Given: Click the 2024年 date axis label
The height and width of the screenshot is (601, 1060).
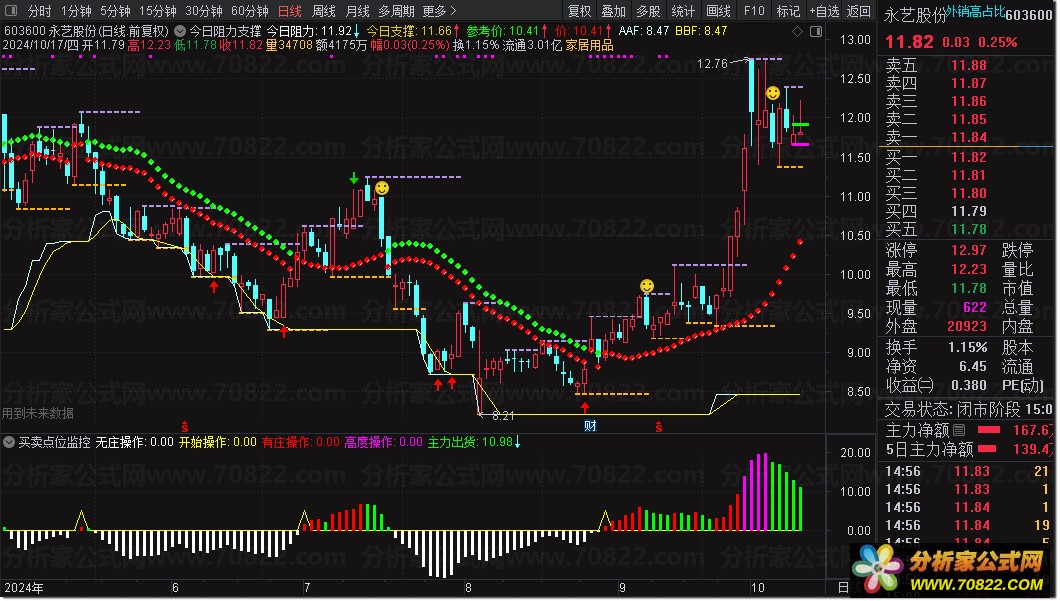Looking at the screenshot, I should 24,587.
